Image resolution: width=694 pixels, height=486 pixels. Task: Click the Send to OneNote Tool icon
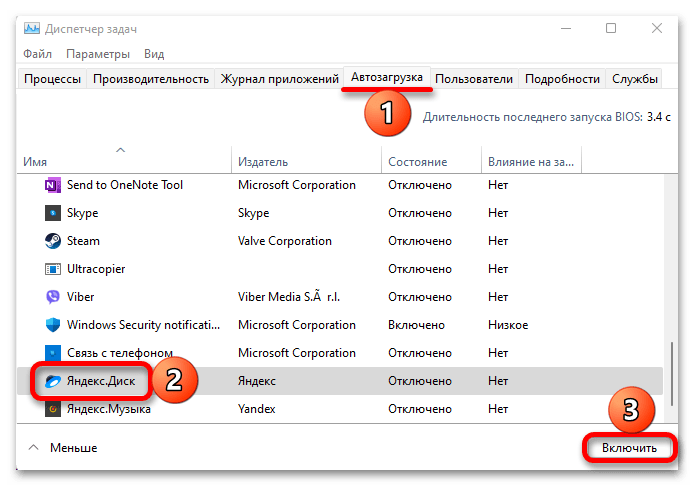pyautogui.click(x=53, y=185)
